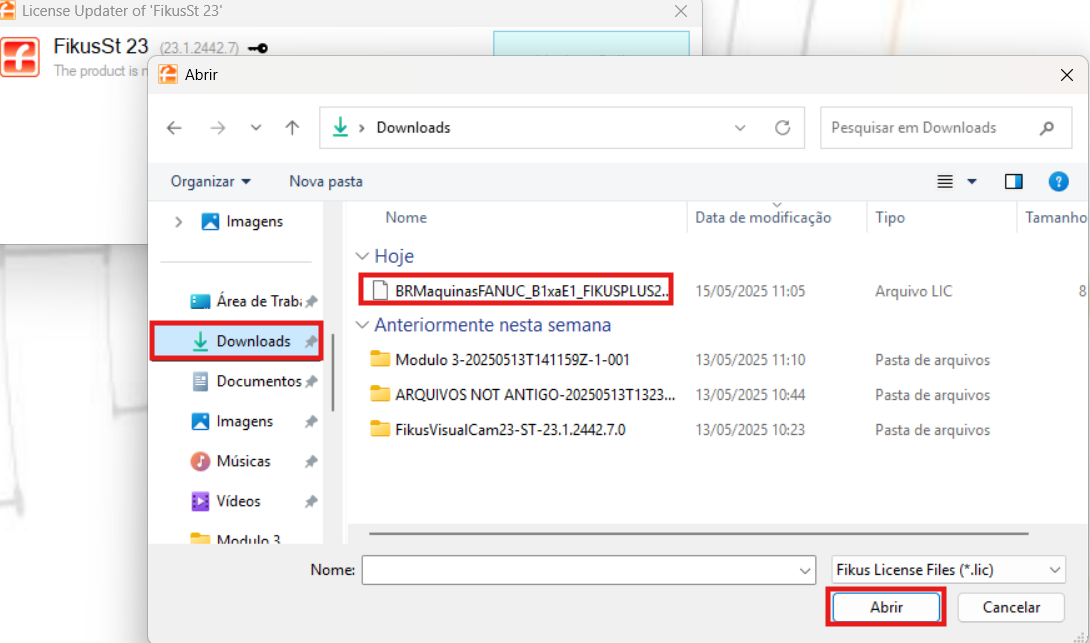This screenshot has width=1090, height=643.
Task: Click the folder icon of ARQUIVOS NOT ANTIGO
Action: click(x=380, y=394)
